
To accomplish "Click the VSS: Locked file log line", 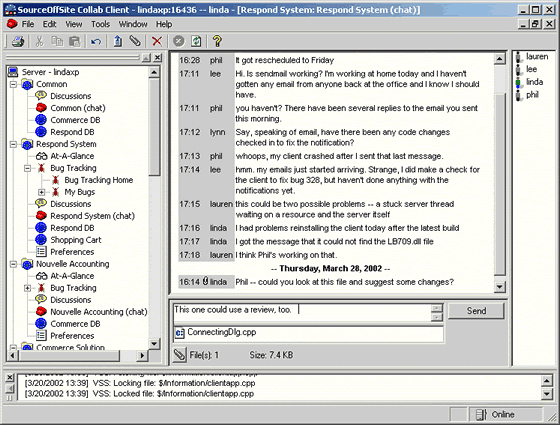I will coord(139,394).
